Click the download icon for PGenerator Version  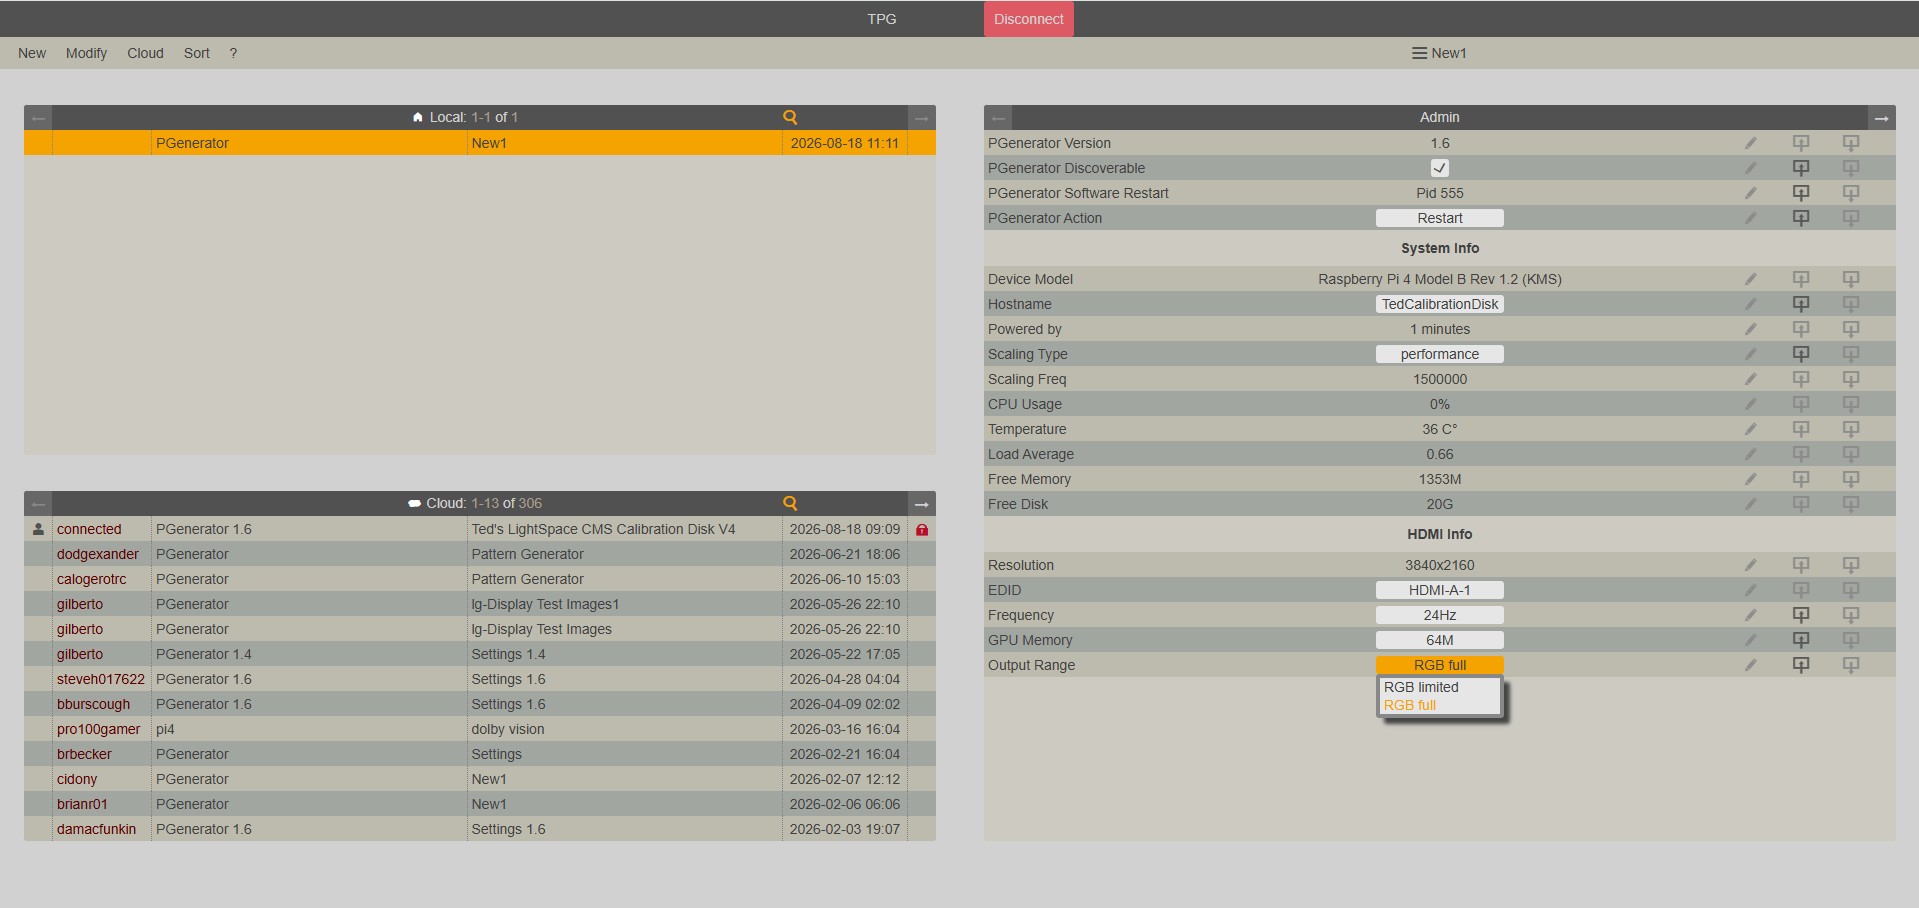click(x=1851, y=143)
